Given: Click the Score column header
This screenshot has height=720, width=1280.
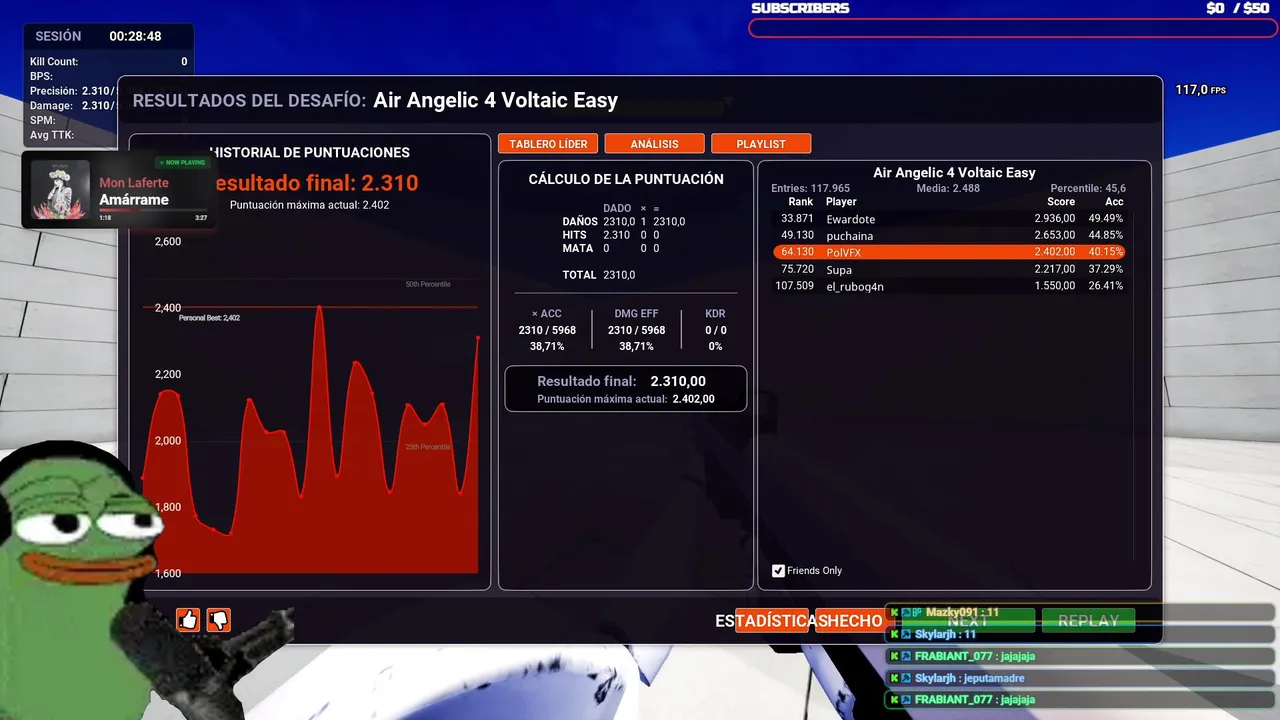Looking at the screenshot, I should click(x=1061, y=202).
